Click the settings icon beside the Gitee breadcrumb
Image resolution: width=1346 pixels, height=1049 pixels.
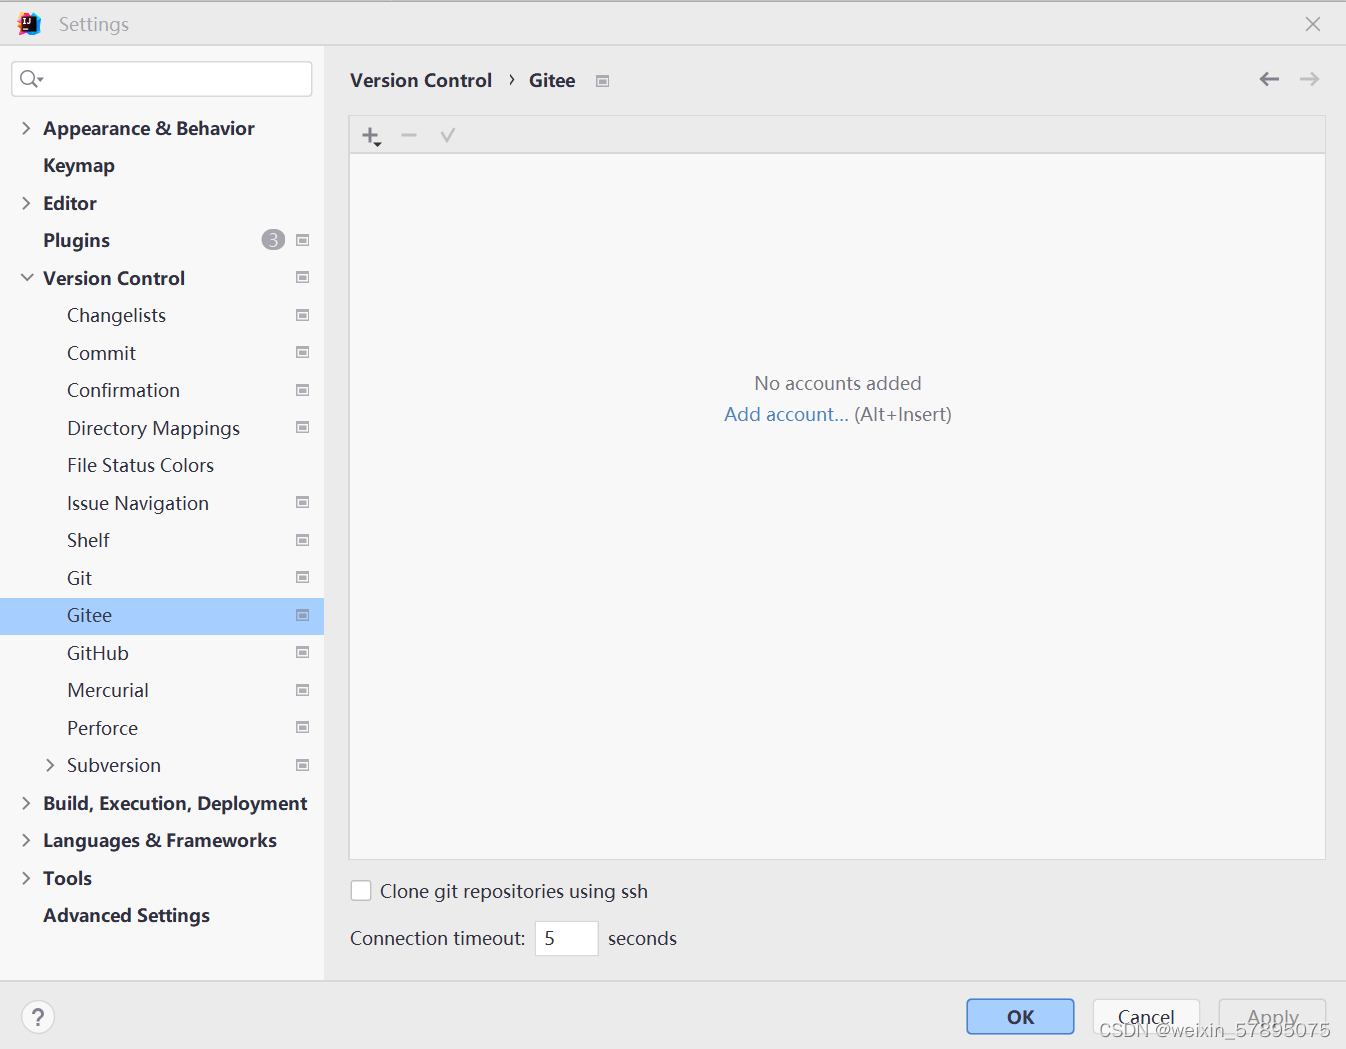(602, 80)
